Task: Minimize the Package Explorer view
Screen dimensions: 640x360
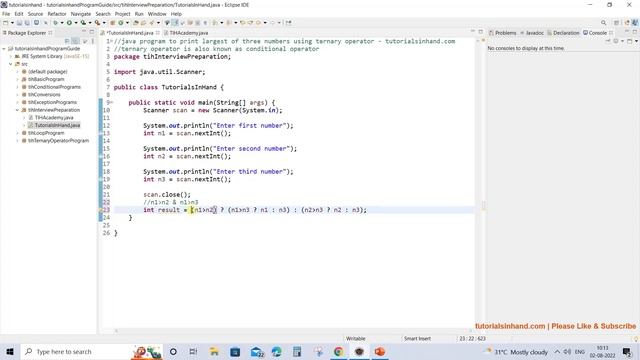Action: [x=84, y=31]
